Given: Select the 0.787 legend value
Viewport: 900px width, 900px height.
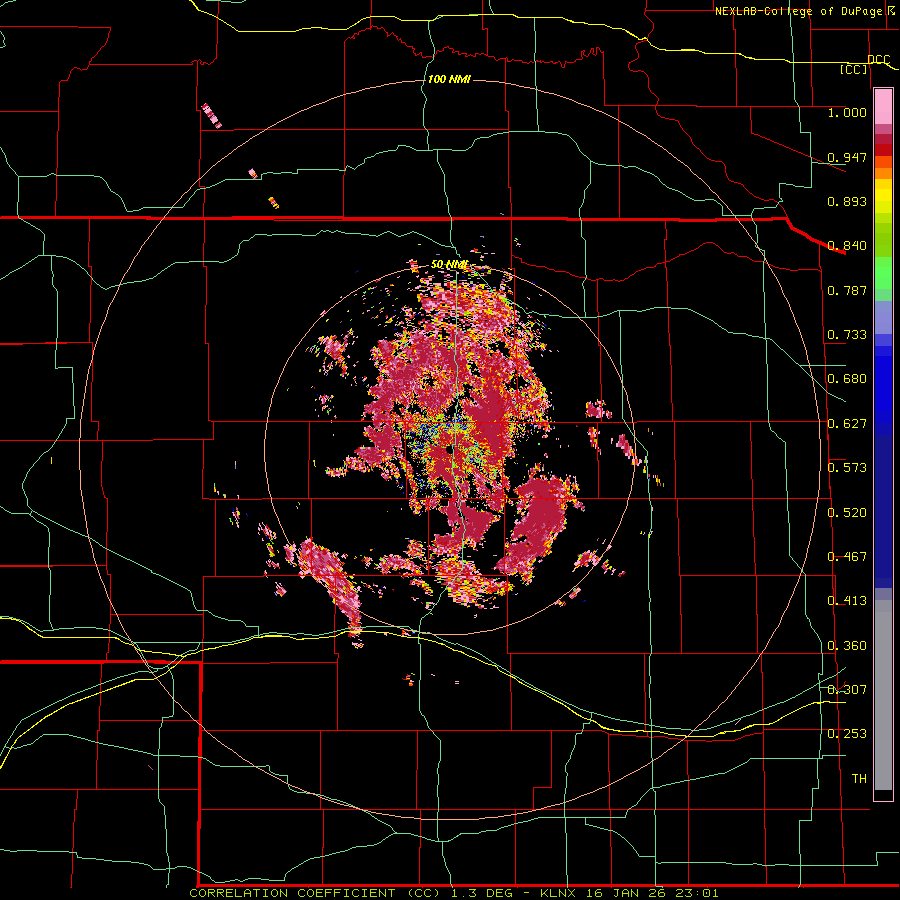Looking at the screenshot, I should [x=847, y=290].
